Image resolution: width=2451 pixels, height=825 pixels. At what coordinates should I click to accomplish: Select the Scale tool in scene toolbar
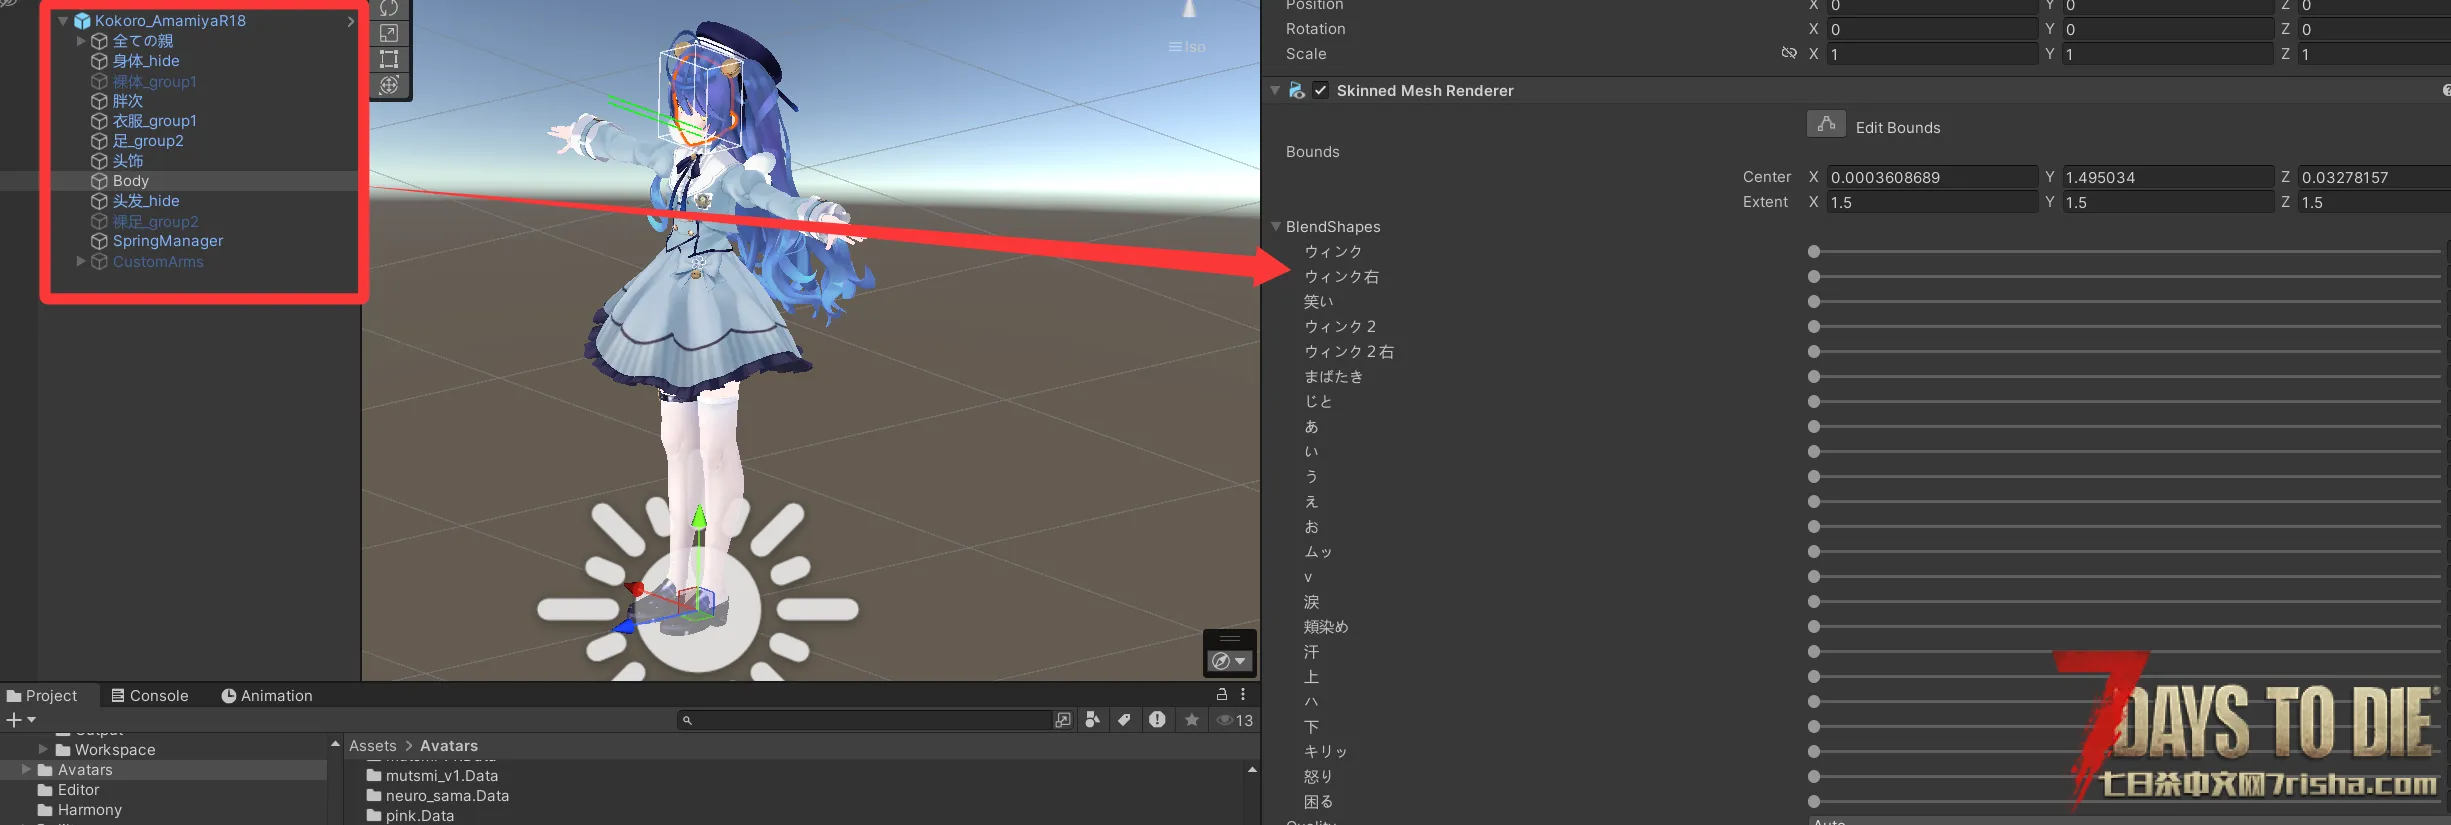[389, 34]
